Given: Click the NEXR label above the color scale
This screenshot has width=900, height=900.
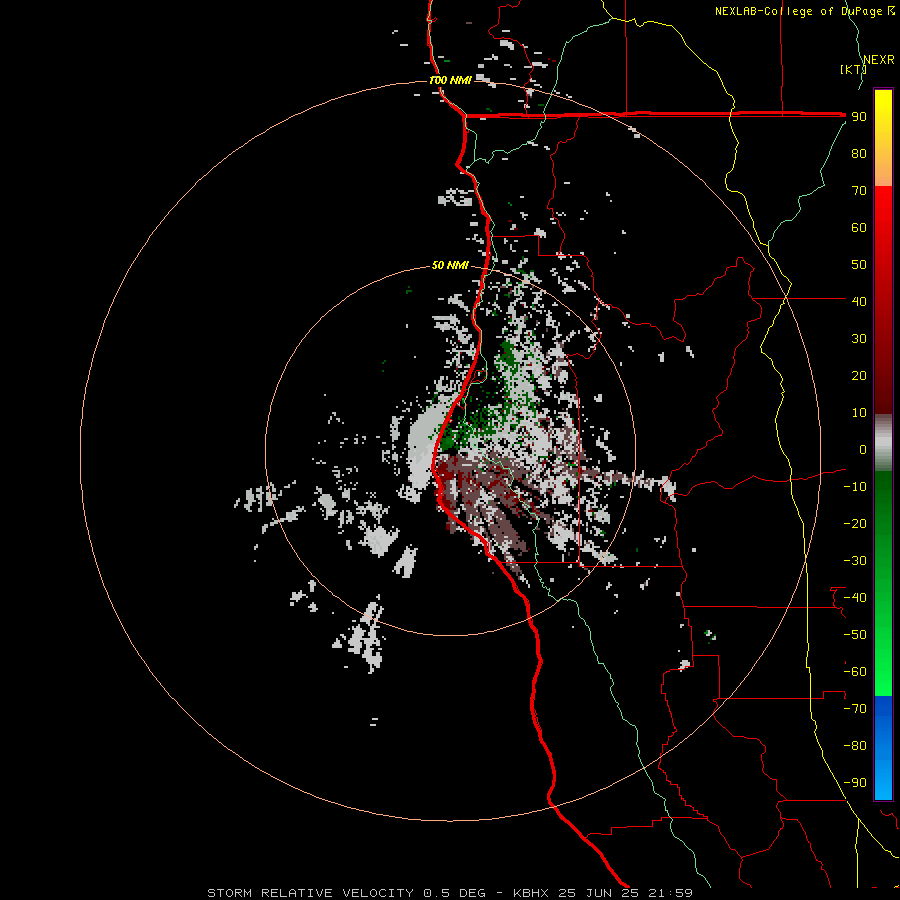Looking at the screenshot, I should [x=879, y=60].
